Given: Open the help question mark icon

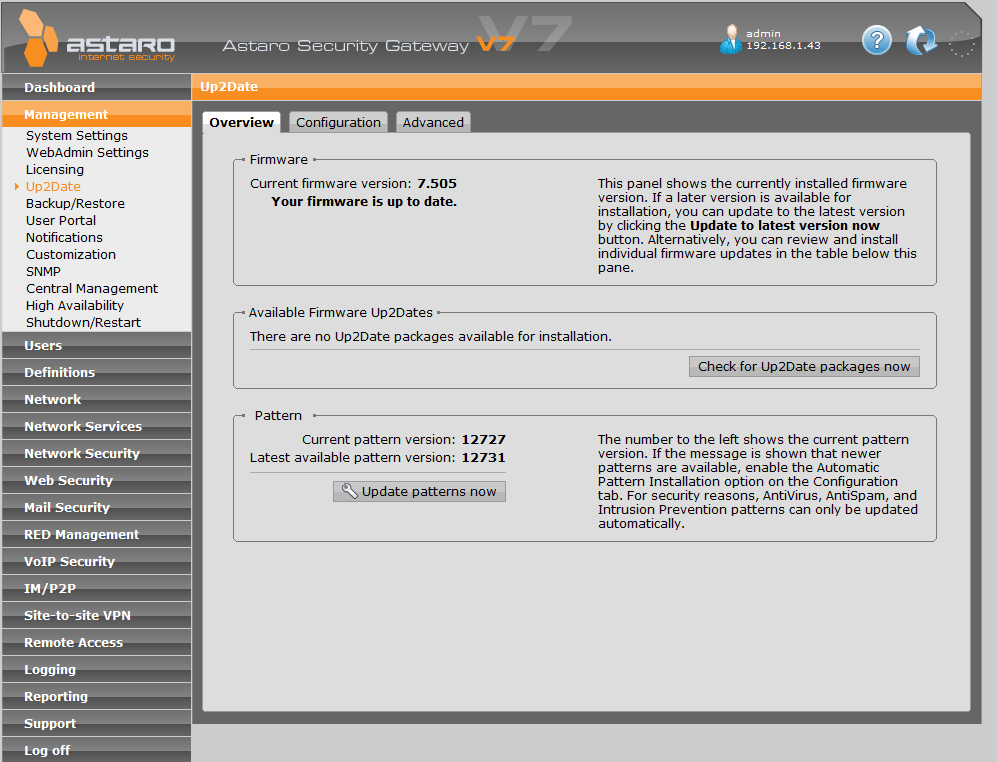Looking at the screenshot, I should [x=876, y=41].
